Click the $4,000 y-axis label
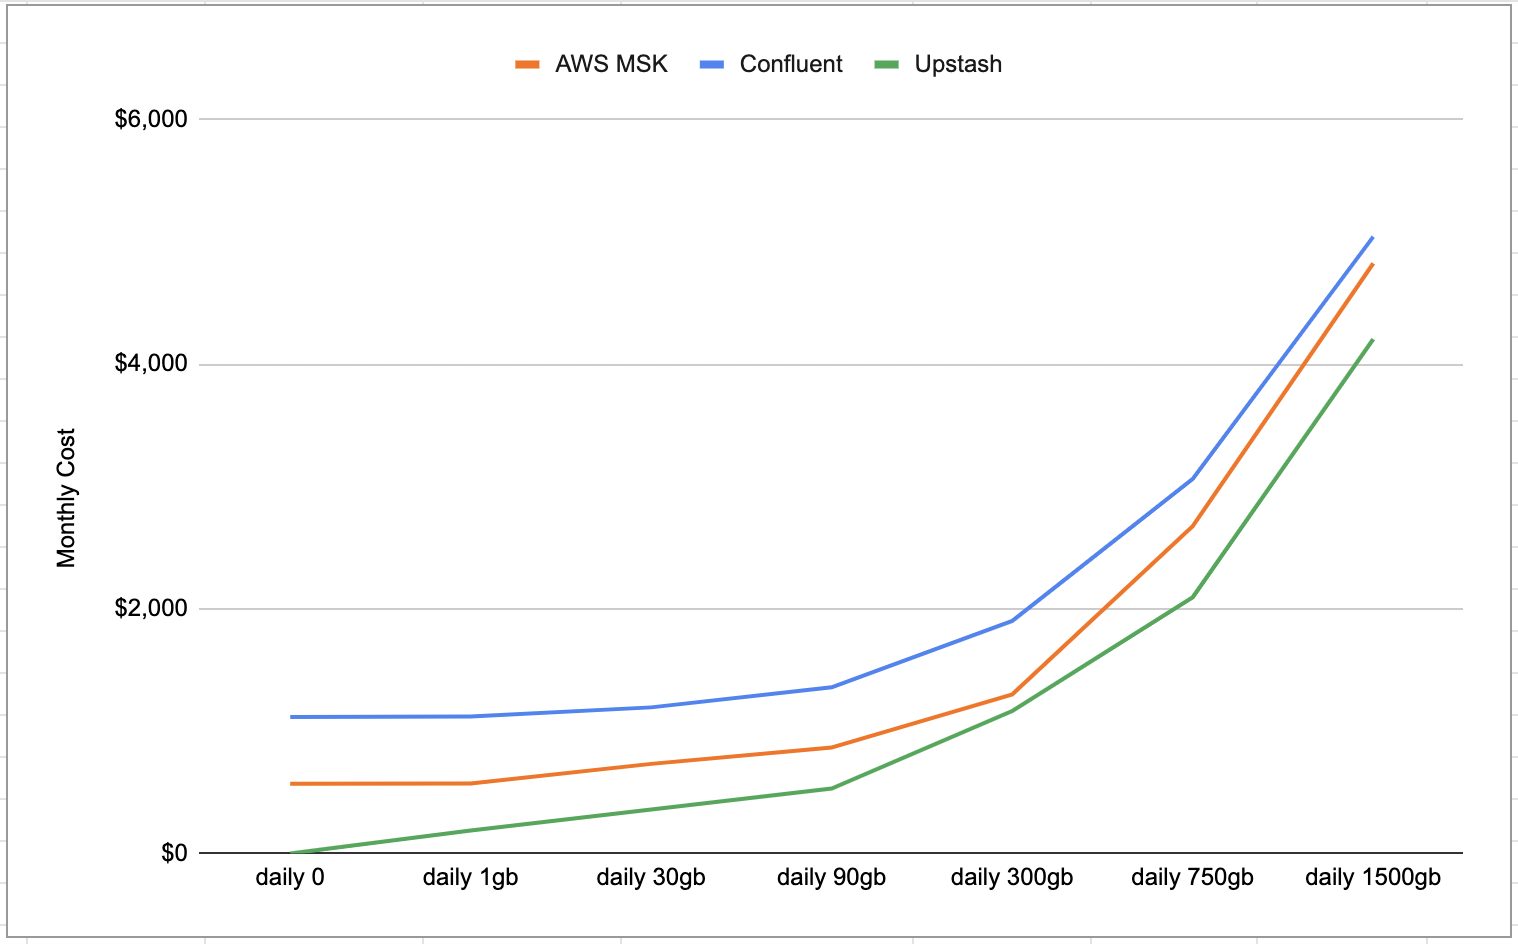The width and height of the screenshot is (1518, 944). (151, 363)
